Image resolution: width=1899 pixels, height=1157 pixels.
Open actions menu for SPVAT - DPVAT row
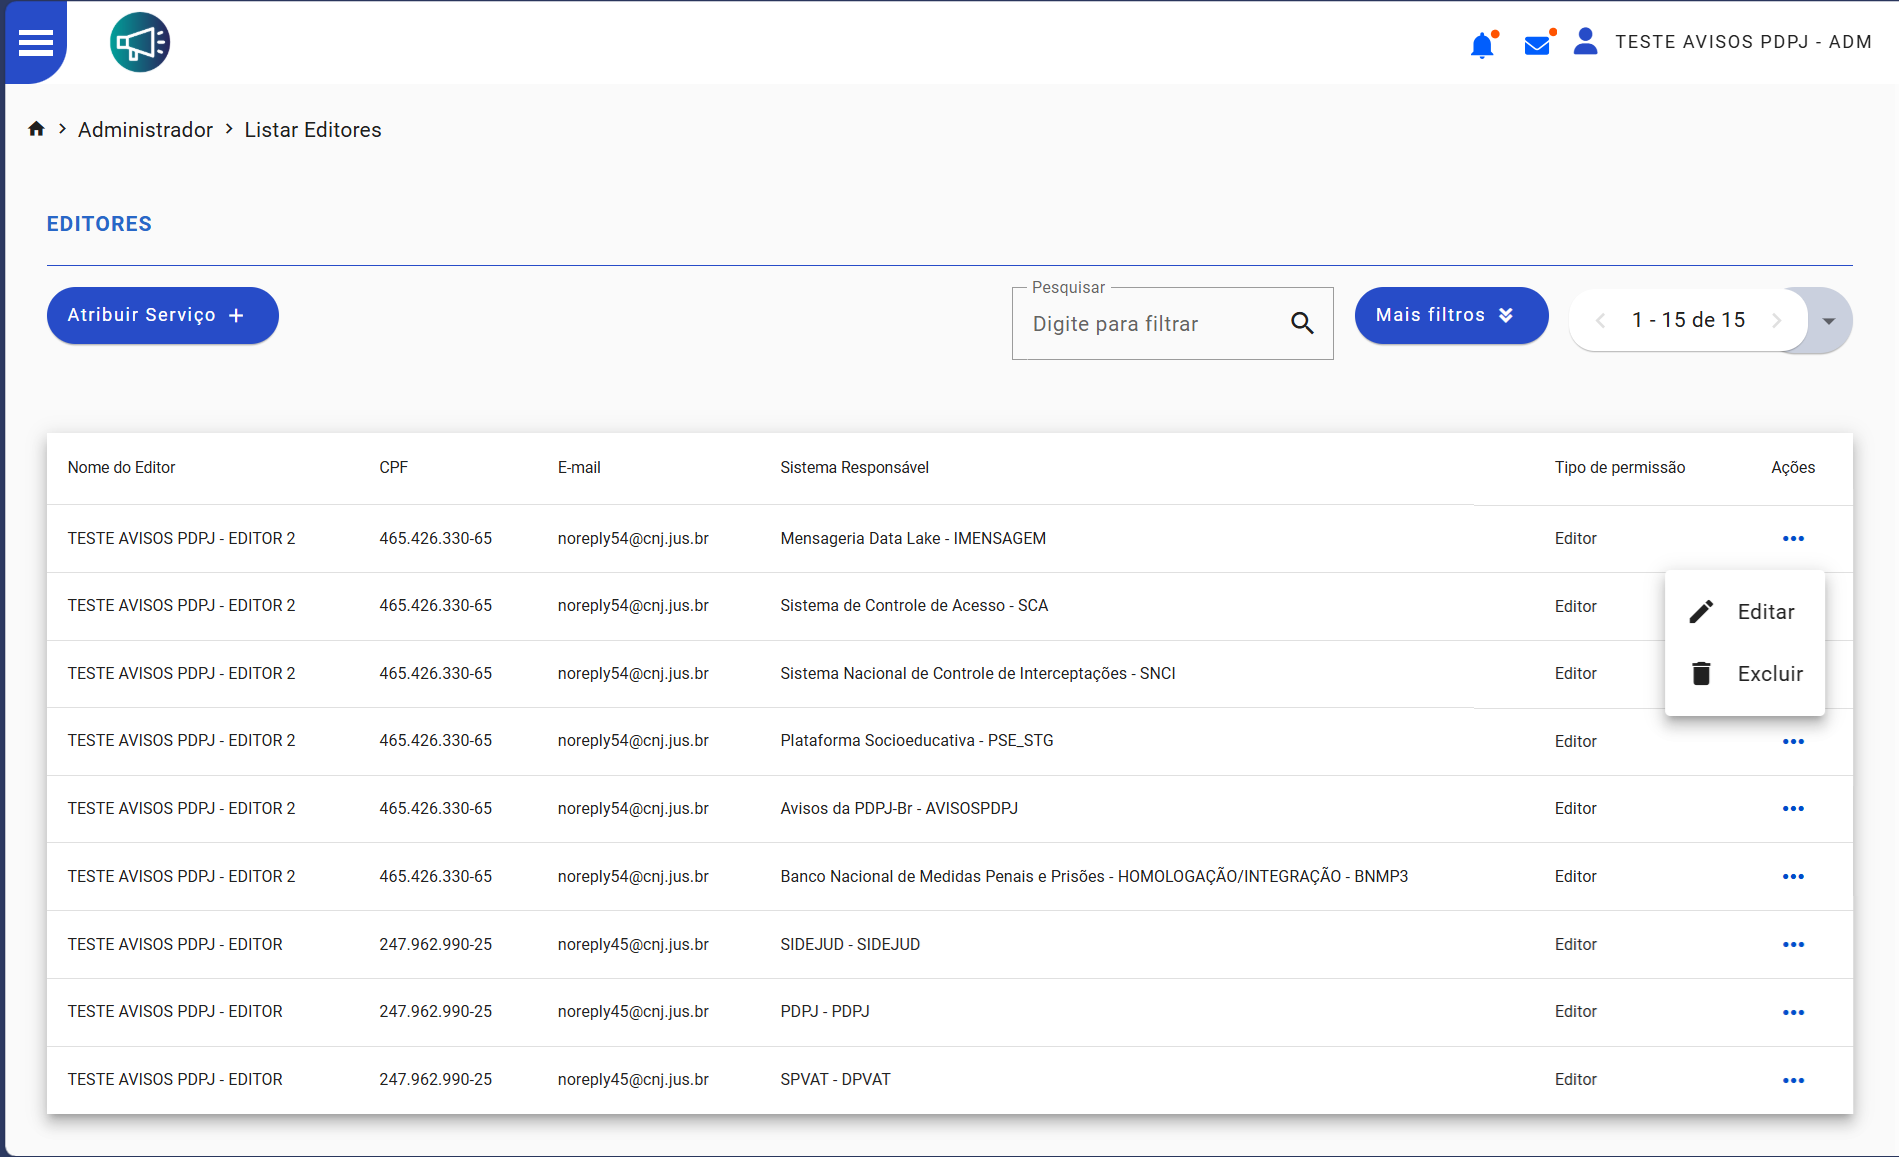(x=1793, y=1080)
